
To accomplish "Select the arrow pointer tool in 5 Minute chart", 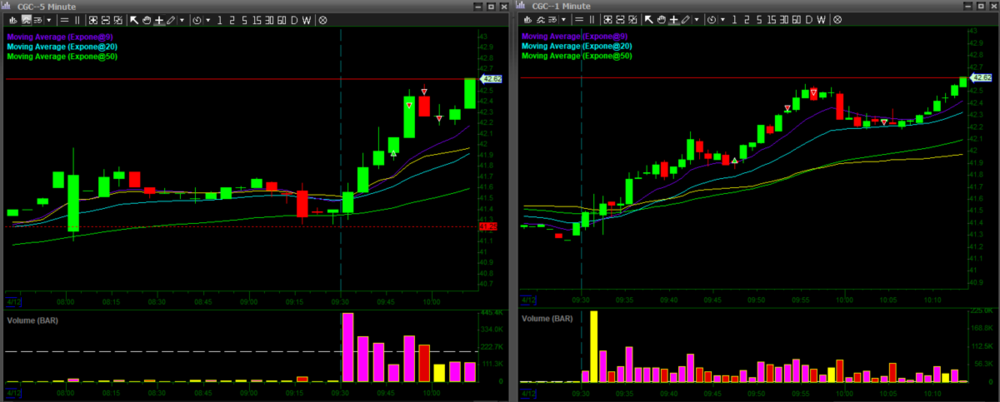I will [134, 20].
